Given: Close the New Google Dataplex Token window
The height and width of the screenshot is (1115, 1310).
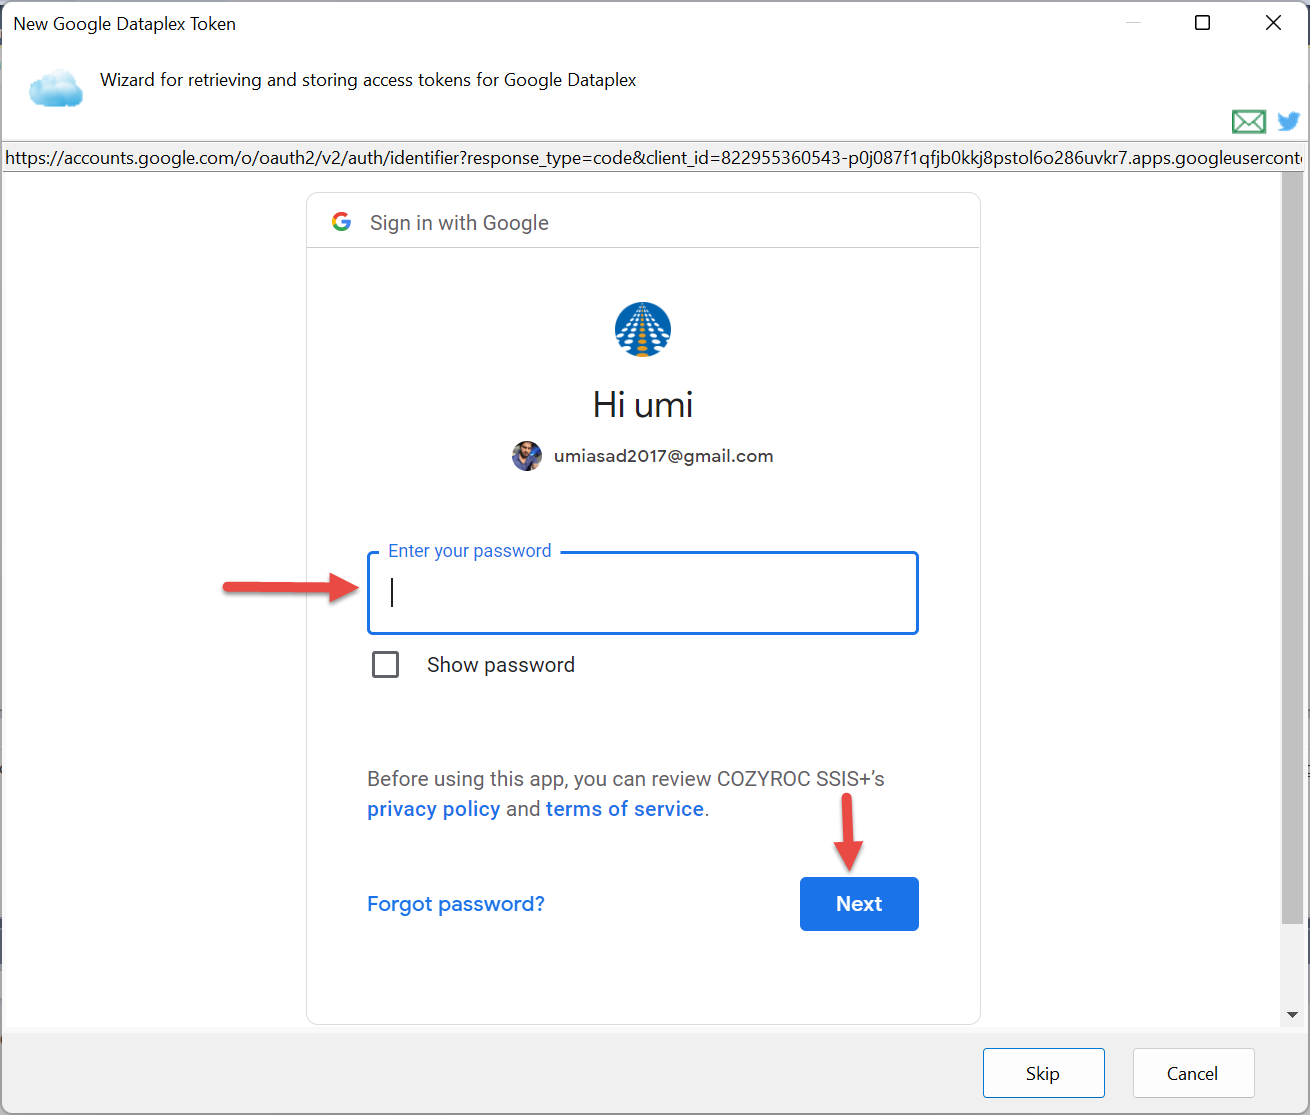Looking at the screenshot, I should (1273, 23).
